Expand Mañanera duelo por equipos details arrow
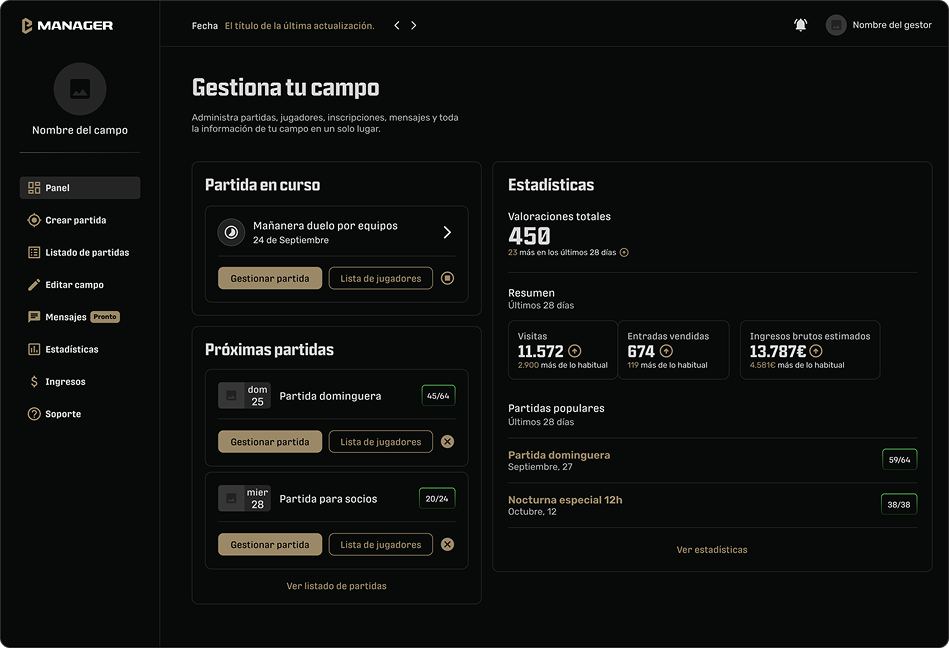 pyautogui.click(x=447, y=232)
